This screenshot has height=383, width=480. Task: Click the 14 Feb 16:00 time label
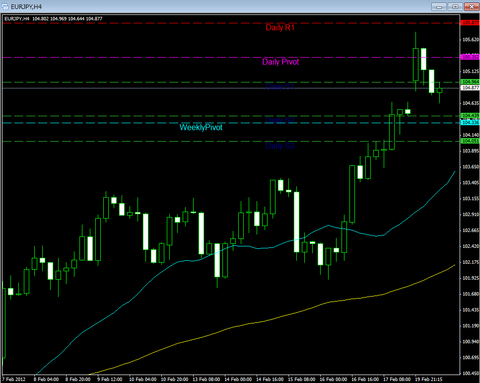[x=270, y=379]
